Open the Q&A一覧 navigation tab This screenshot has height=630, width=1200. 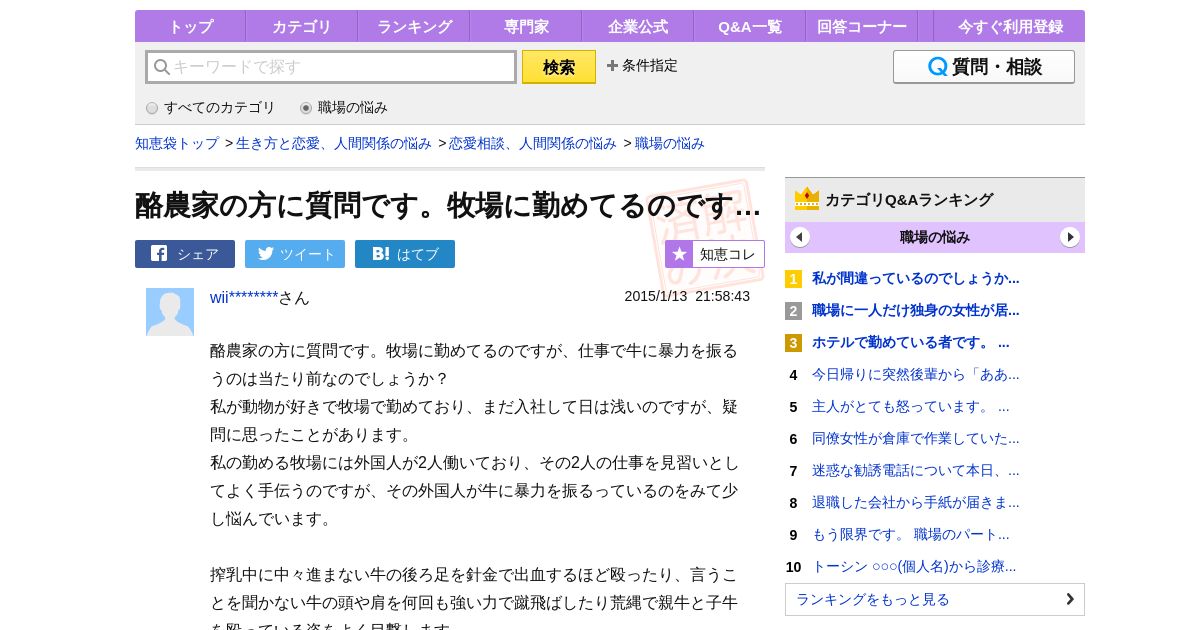point(749,27)
